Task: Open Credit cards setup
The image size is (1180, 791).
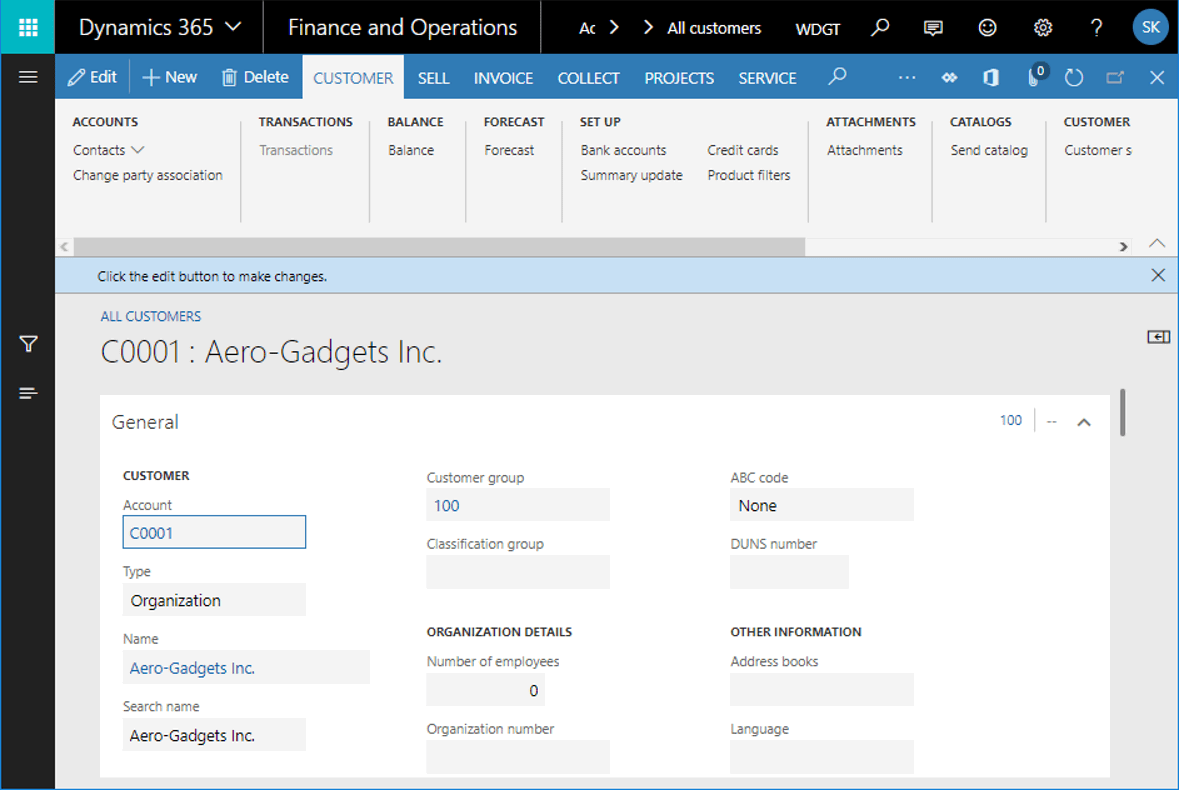Action: pos(743,150)
